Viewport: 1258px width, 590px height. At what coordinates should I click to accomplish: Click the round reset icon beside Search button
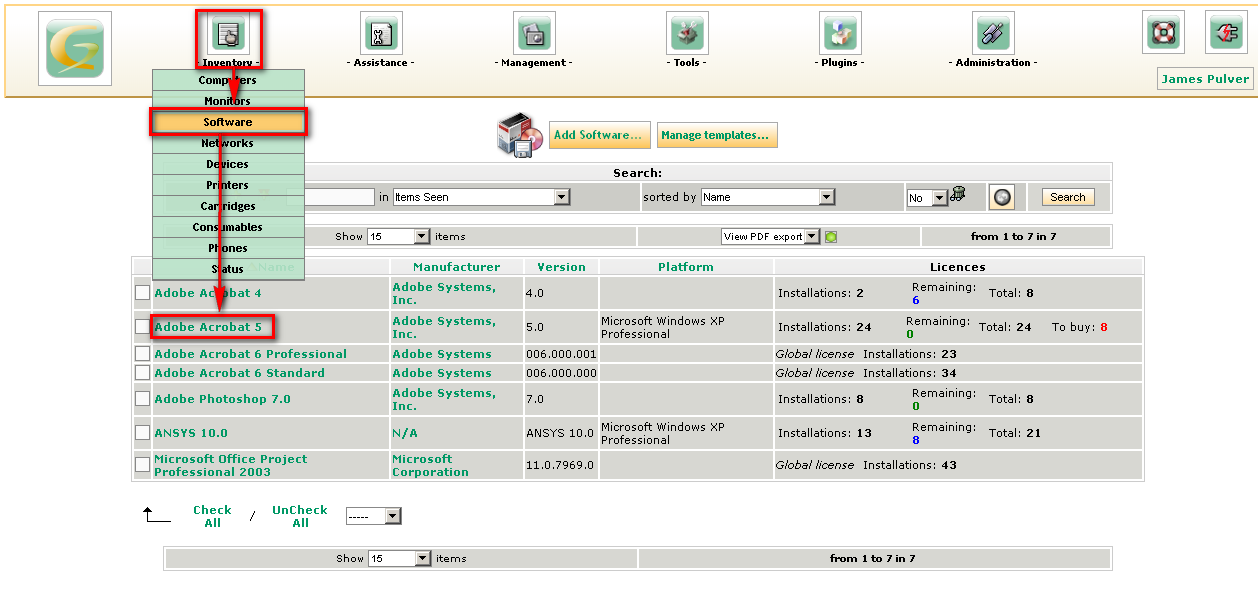tap(1002, 197)
